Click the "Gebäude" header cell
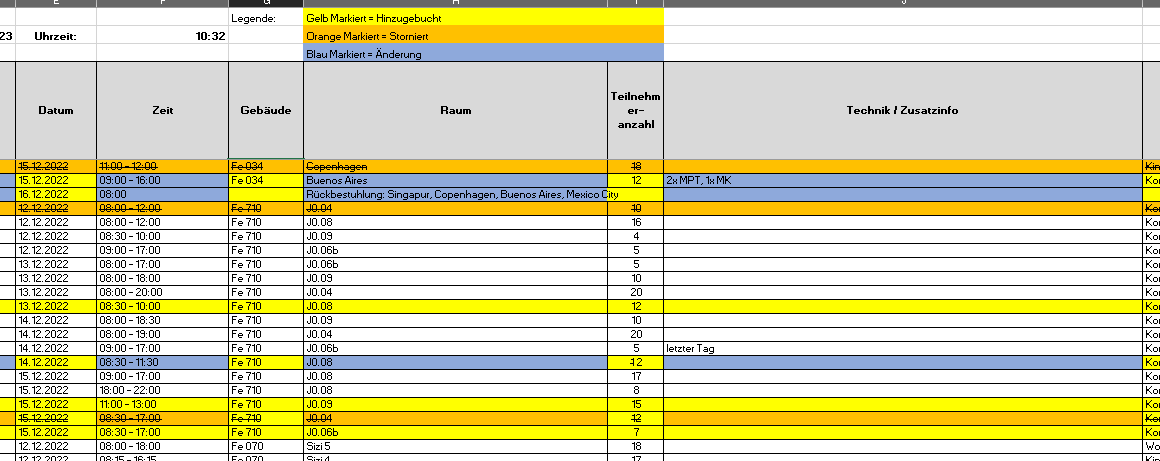This screenshot has height=461, width=1160. [266, 110]
